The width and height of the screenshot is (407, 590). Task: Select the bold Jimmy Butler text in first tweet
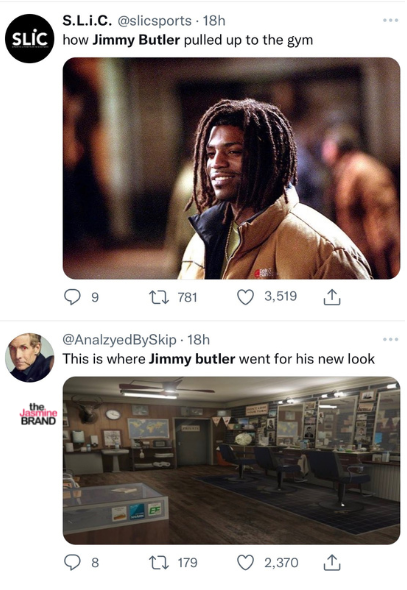pyautogui.click(x=136, y=40)
